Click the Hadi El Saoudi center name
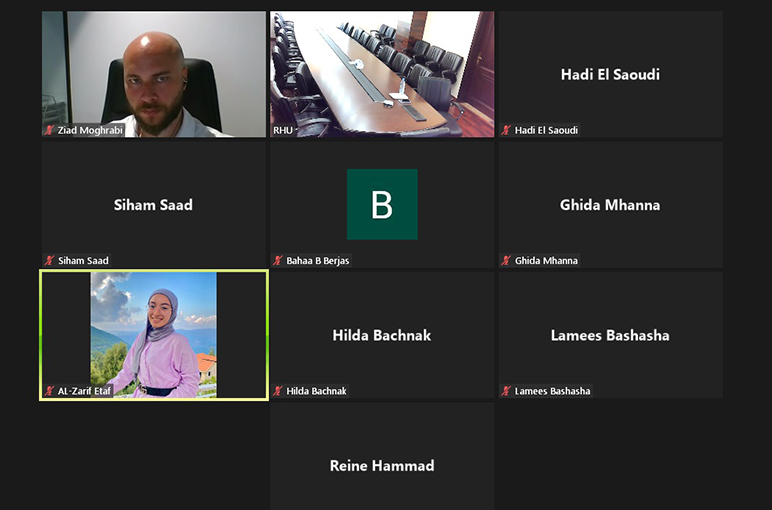 (x=611, y=74)
